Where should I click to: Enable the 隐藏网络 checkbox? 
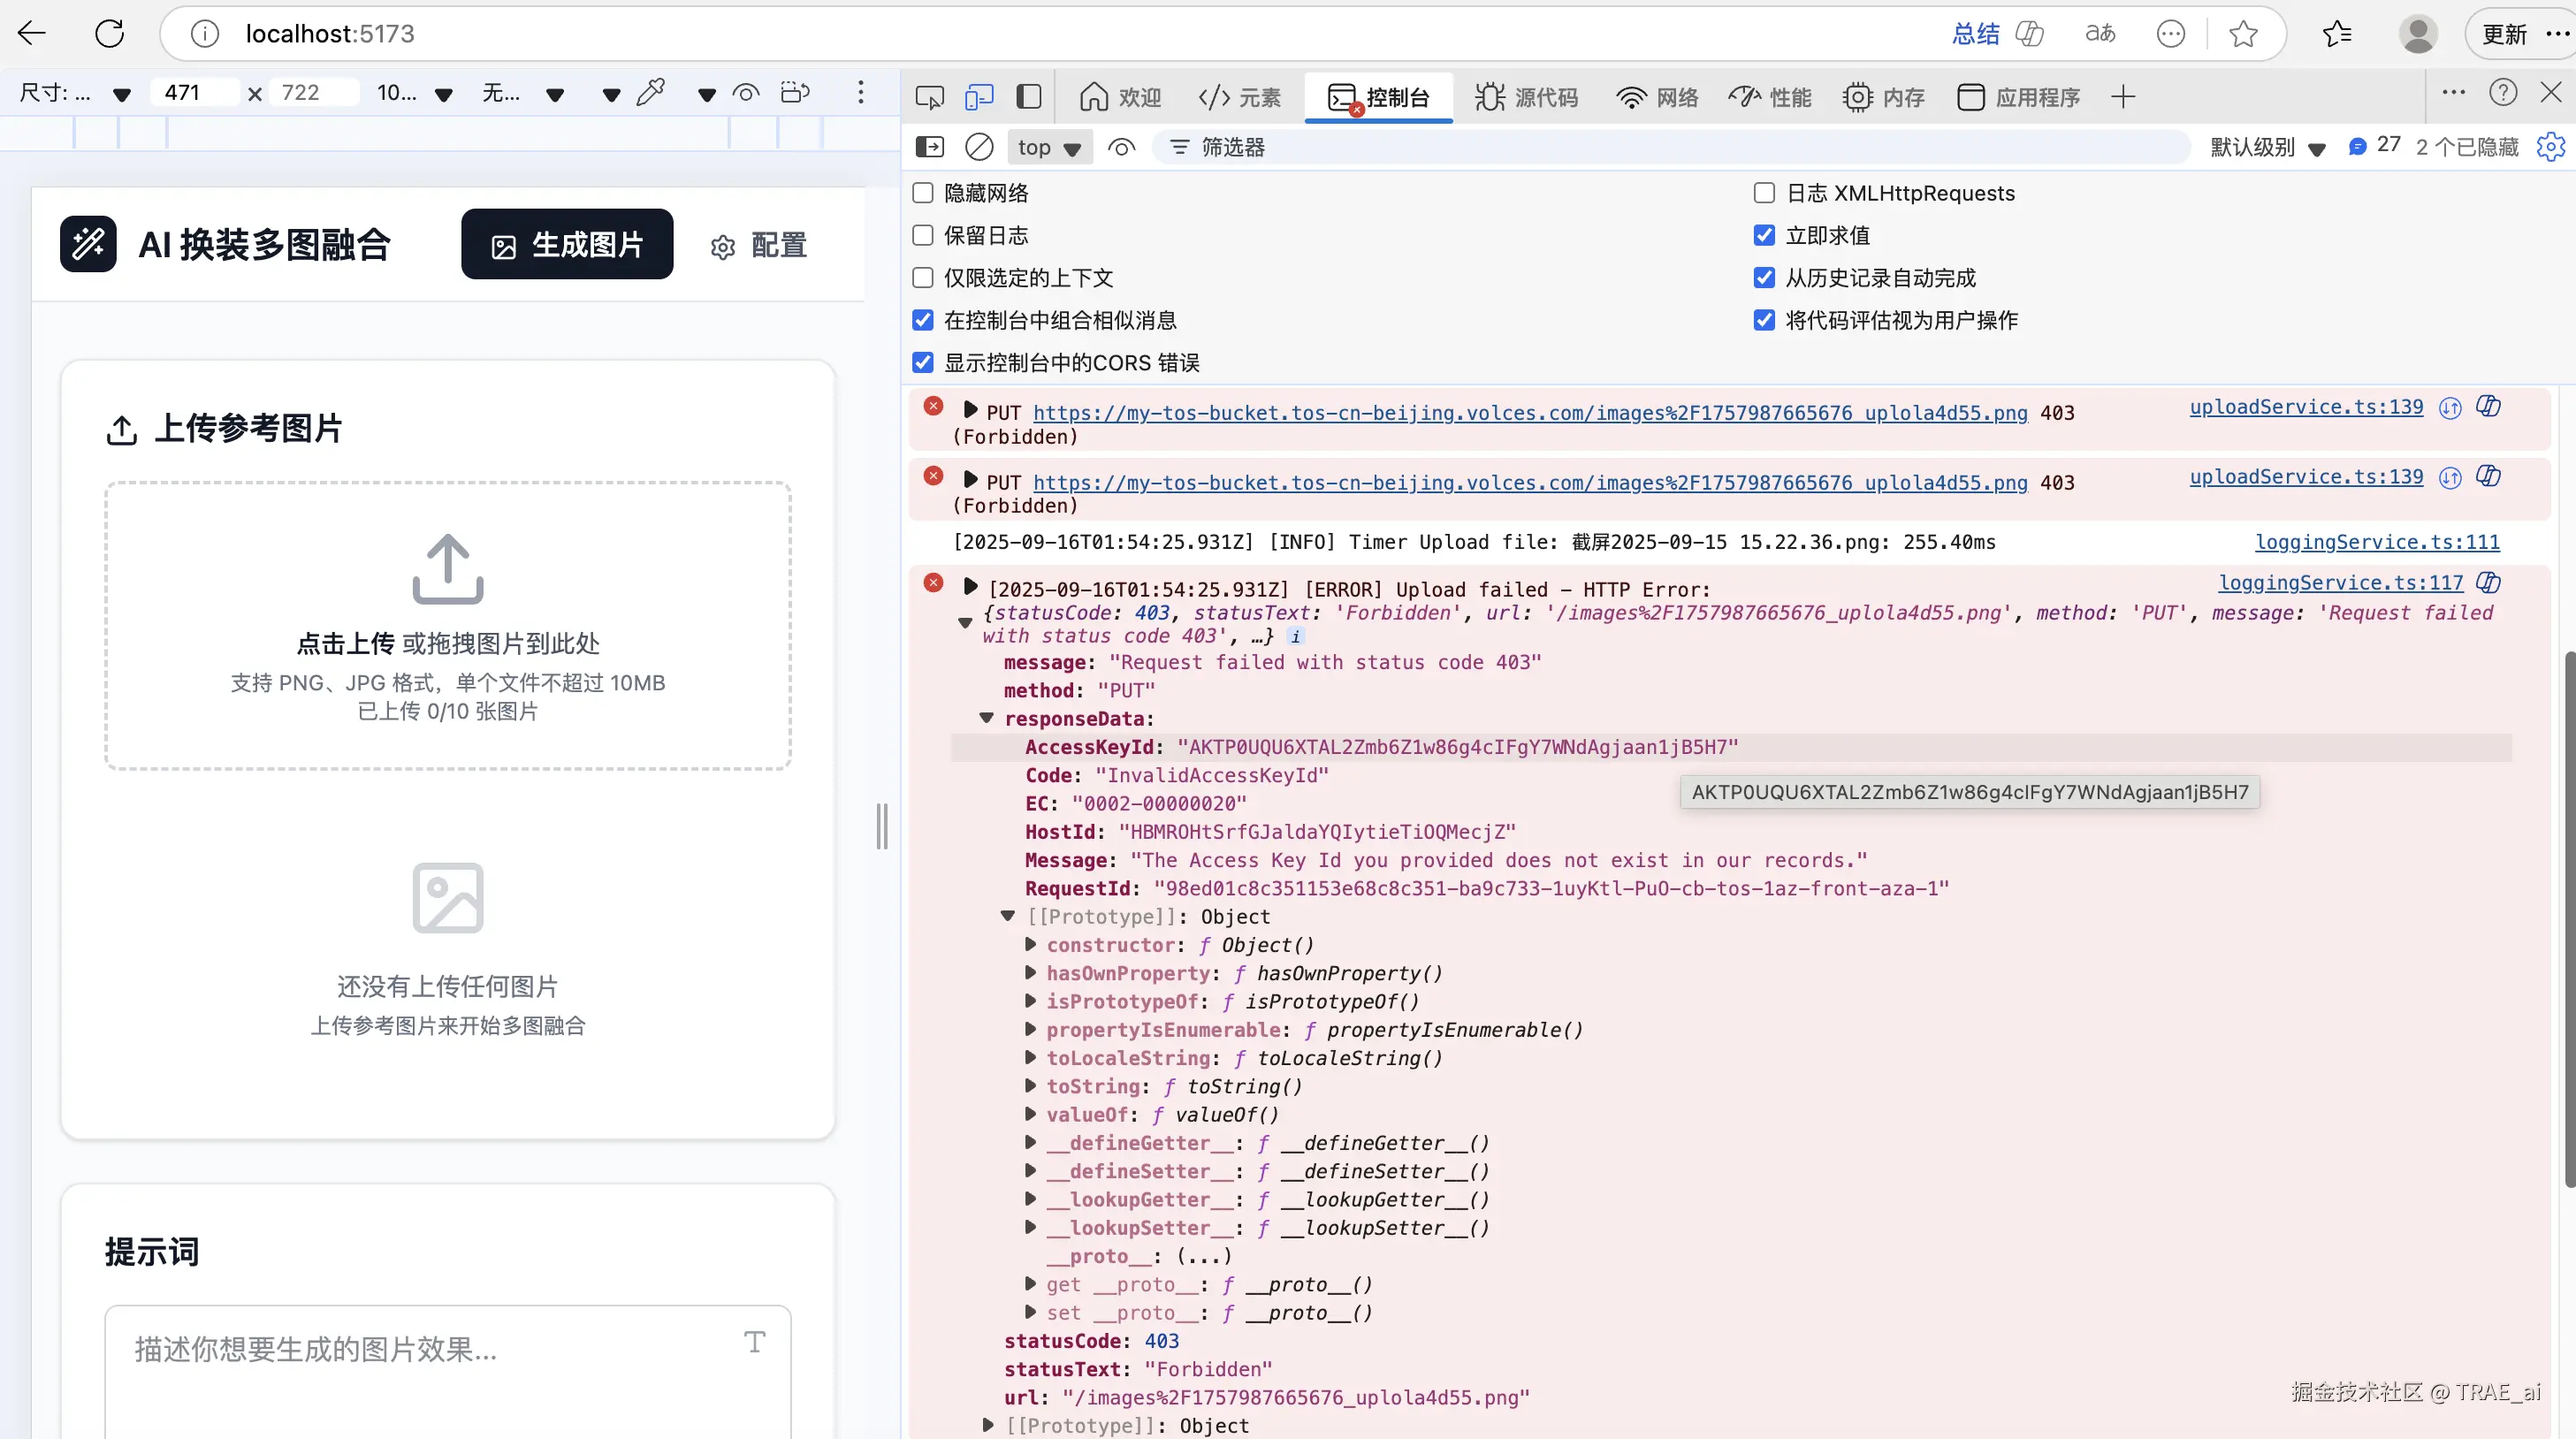click(923, 193)
